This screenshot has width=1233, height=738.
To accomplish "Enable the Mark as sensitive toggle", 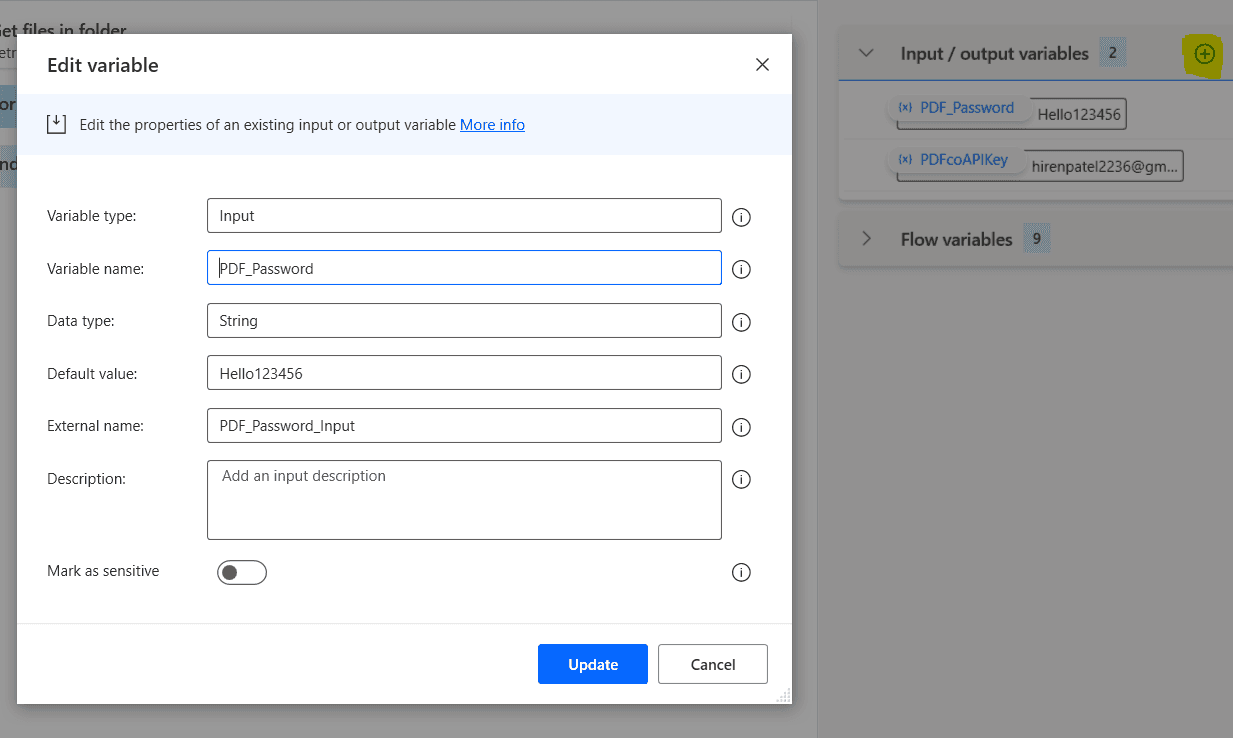I will coord(242,573).
